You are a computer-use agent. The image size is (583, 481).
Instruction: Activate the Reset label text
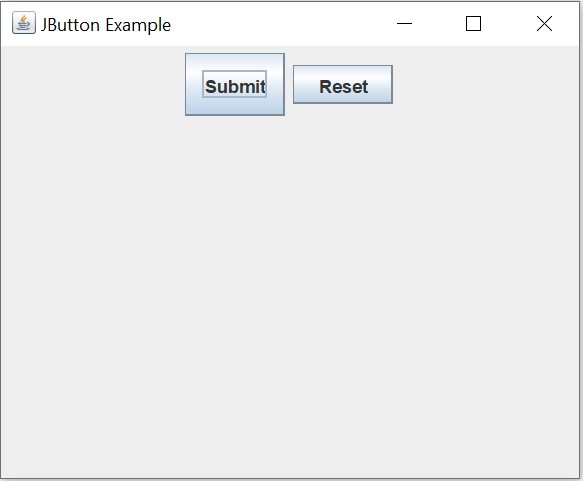click(x=344, y=87)
